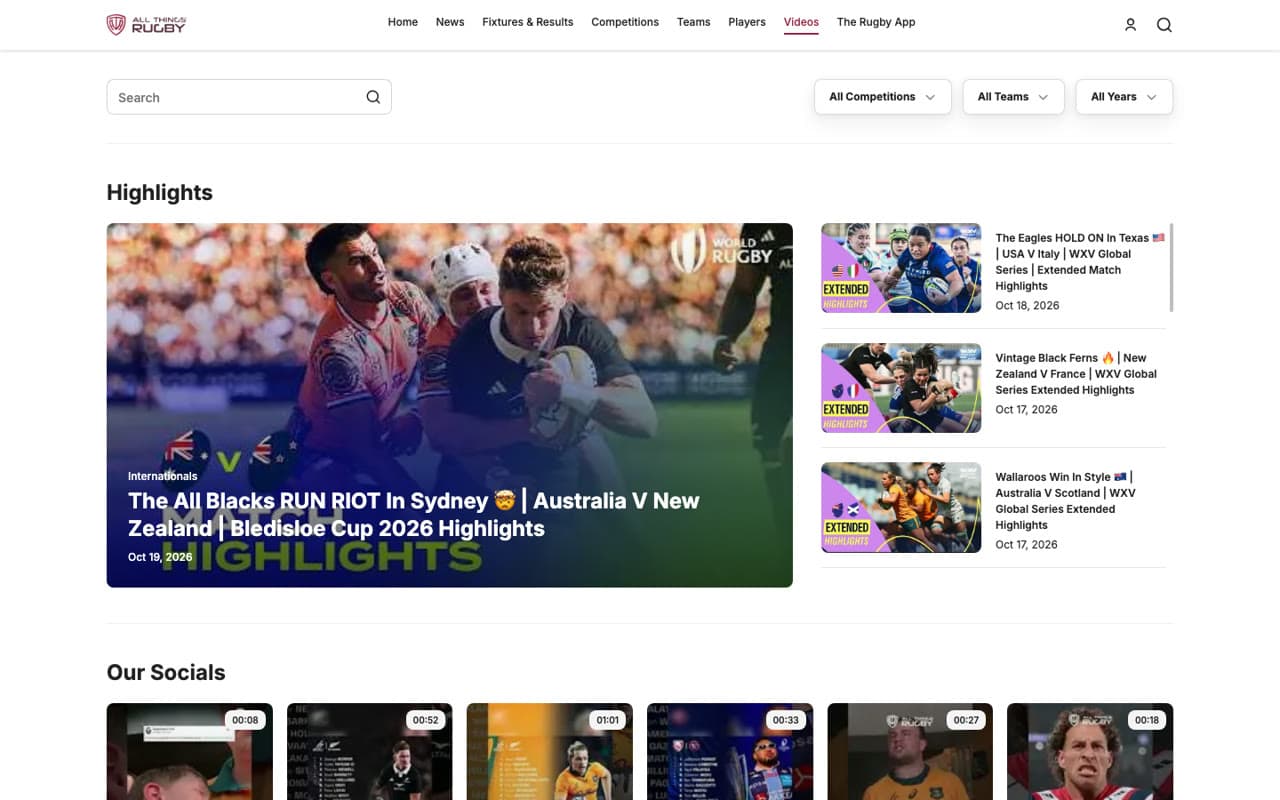This screenshot has width=1280, height=800.
Task: Play the 00:27 socials video
Action: coord(910,751)
